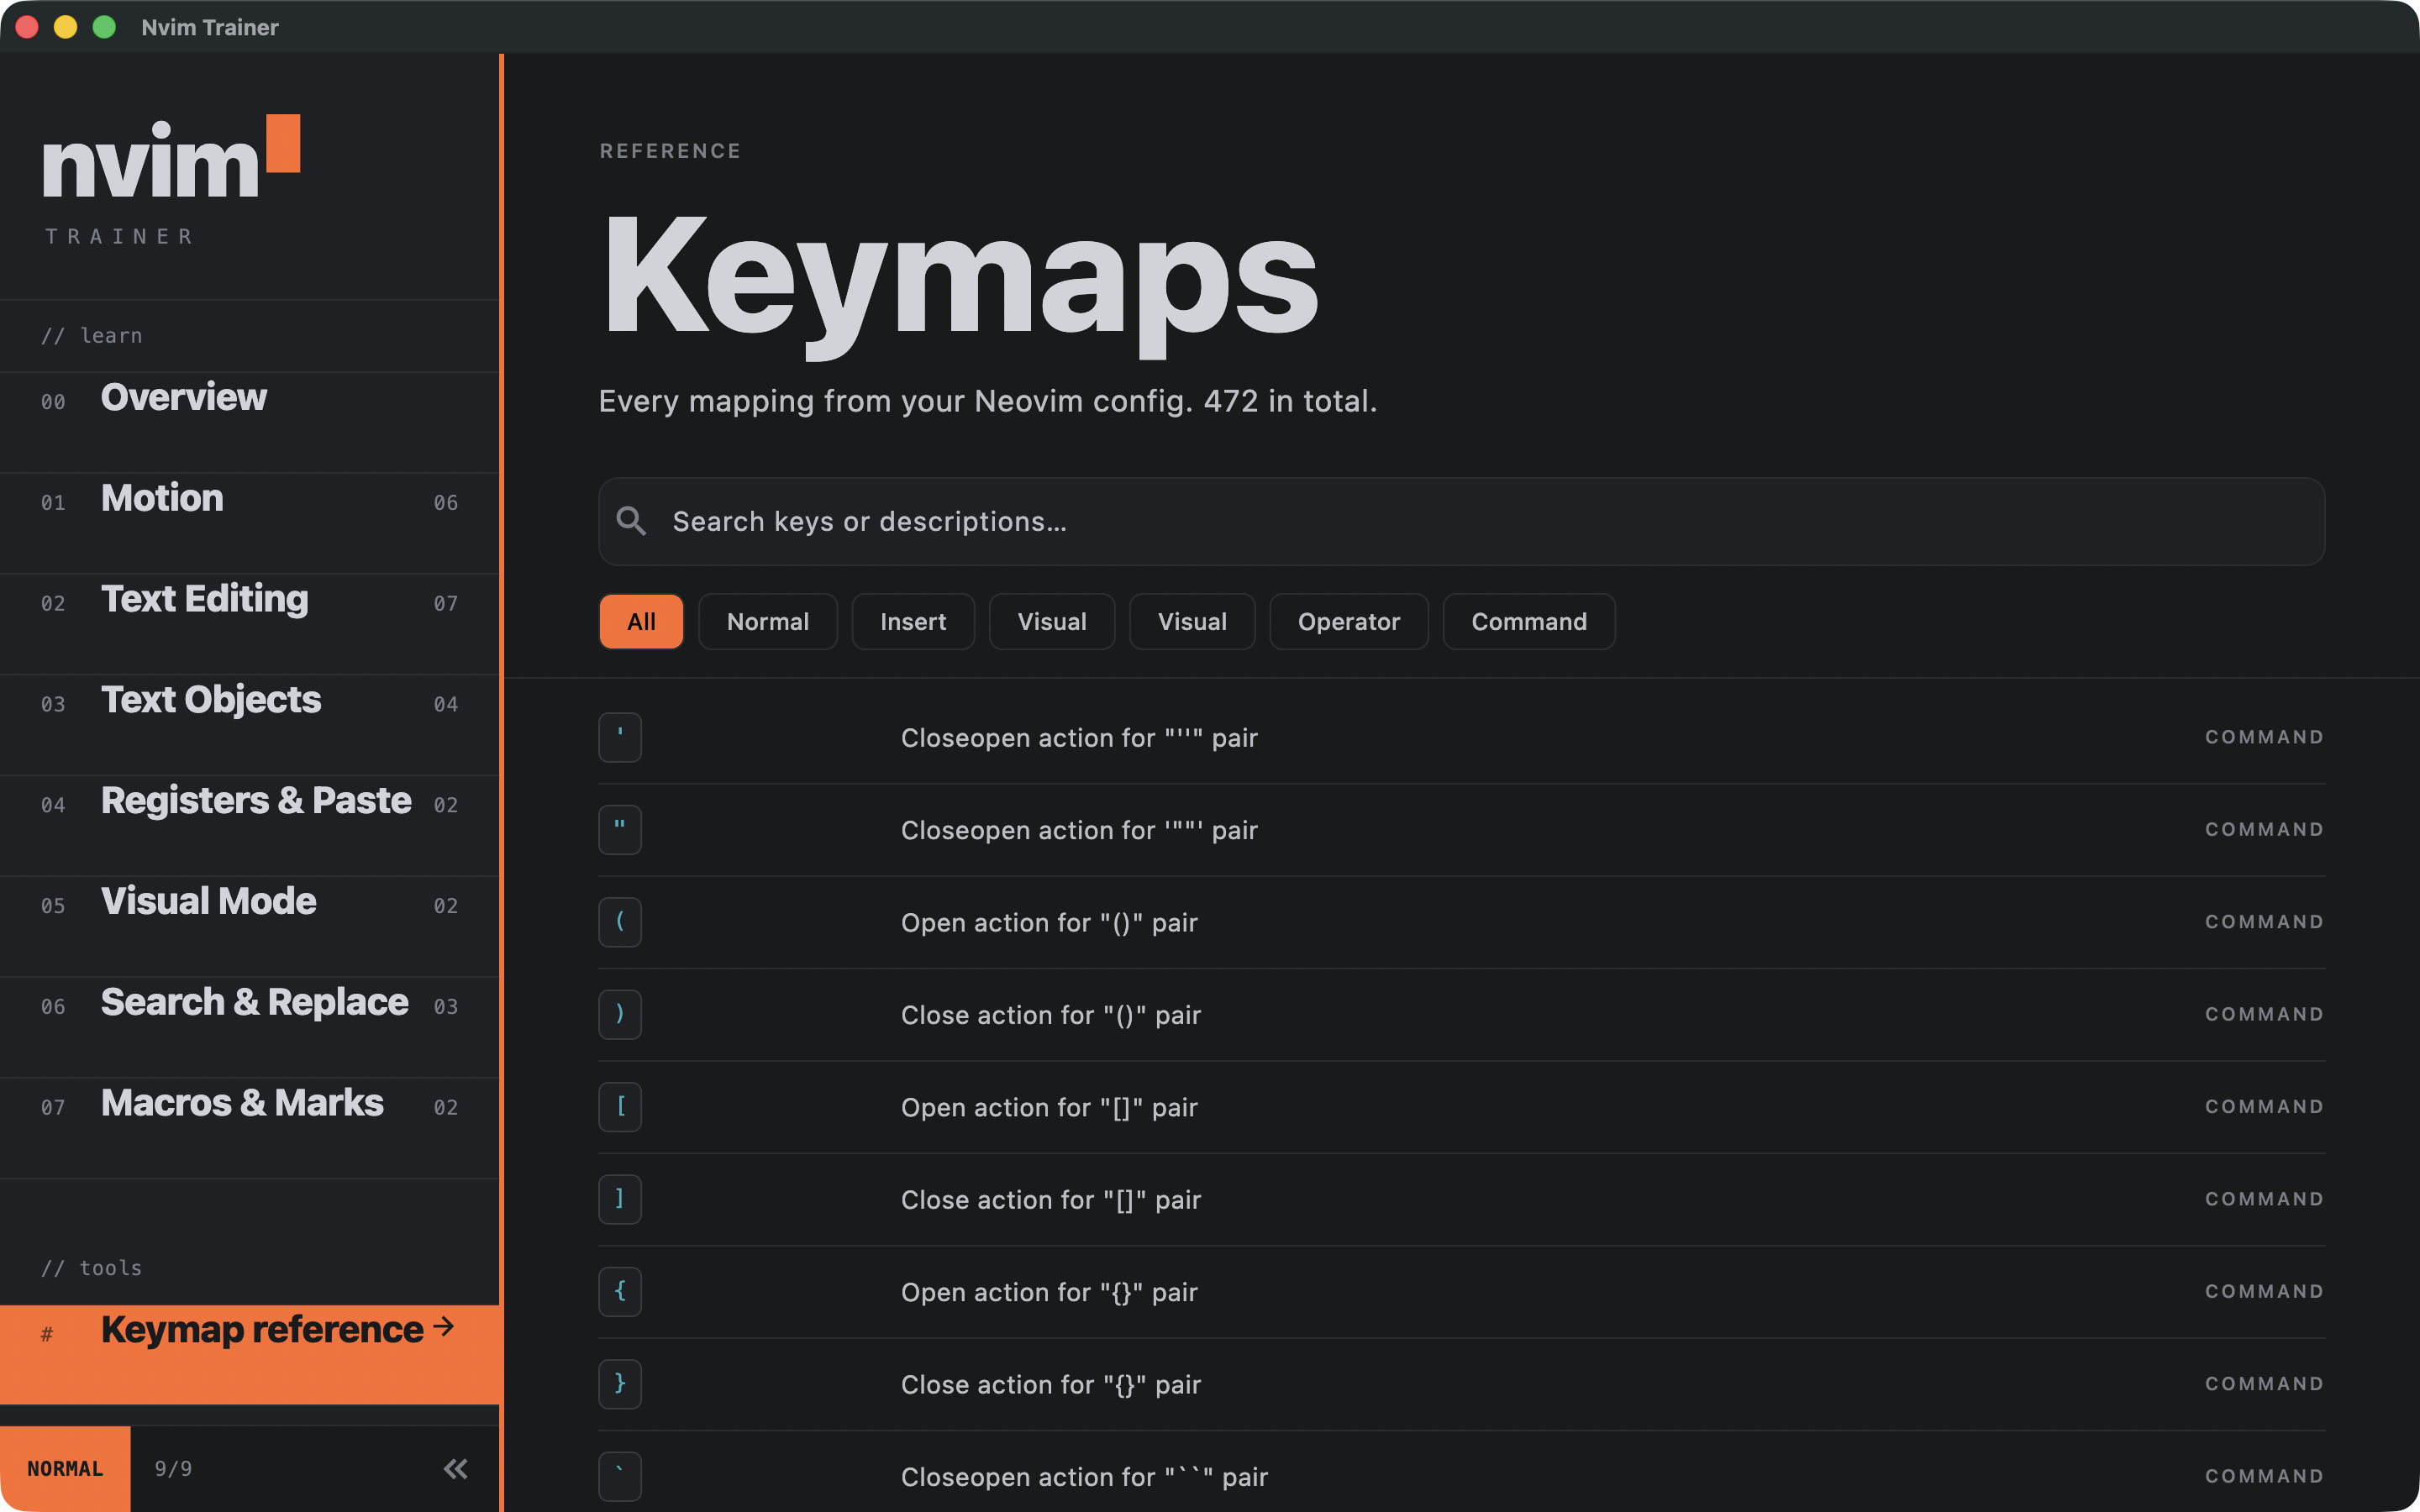Viewport: 2420px width, 1512px height.
Task: Click the backtick key badge
Action: pos(620,1476)
